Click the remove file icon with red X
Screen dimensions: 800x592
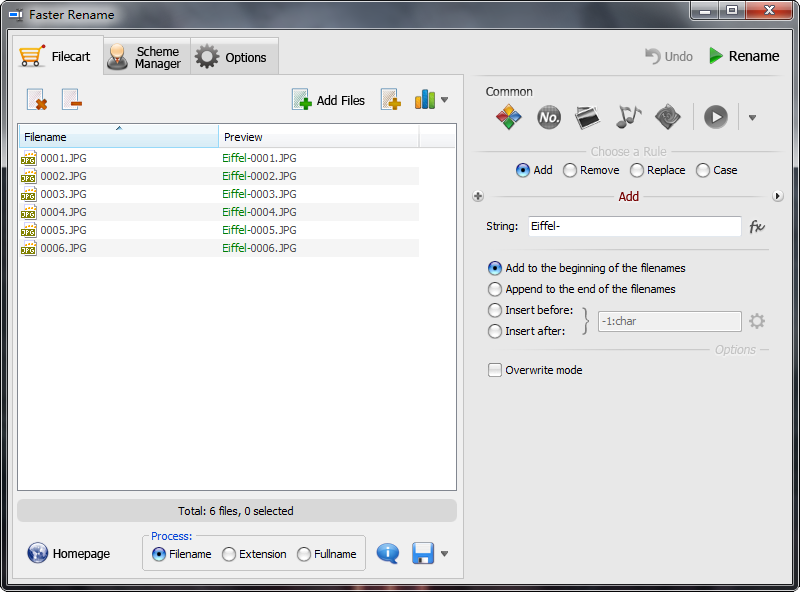(37, 100)
